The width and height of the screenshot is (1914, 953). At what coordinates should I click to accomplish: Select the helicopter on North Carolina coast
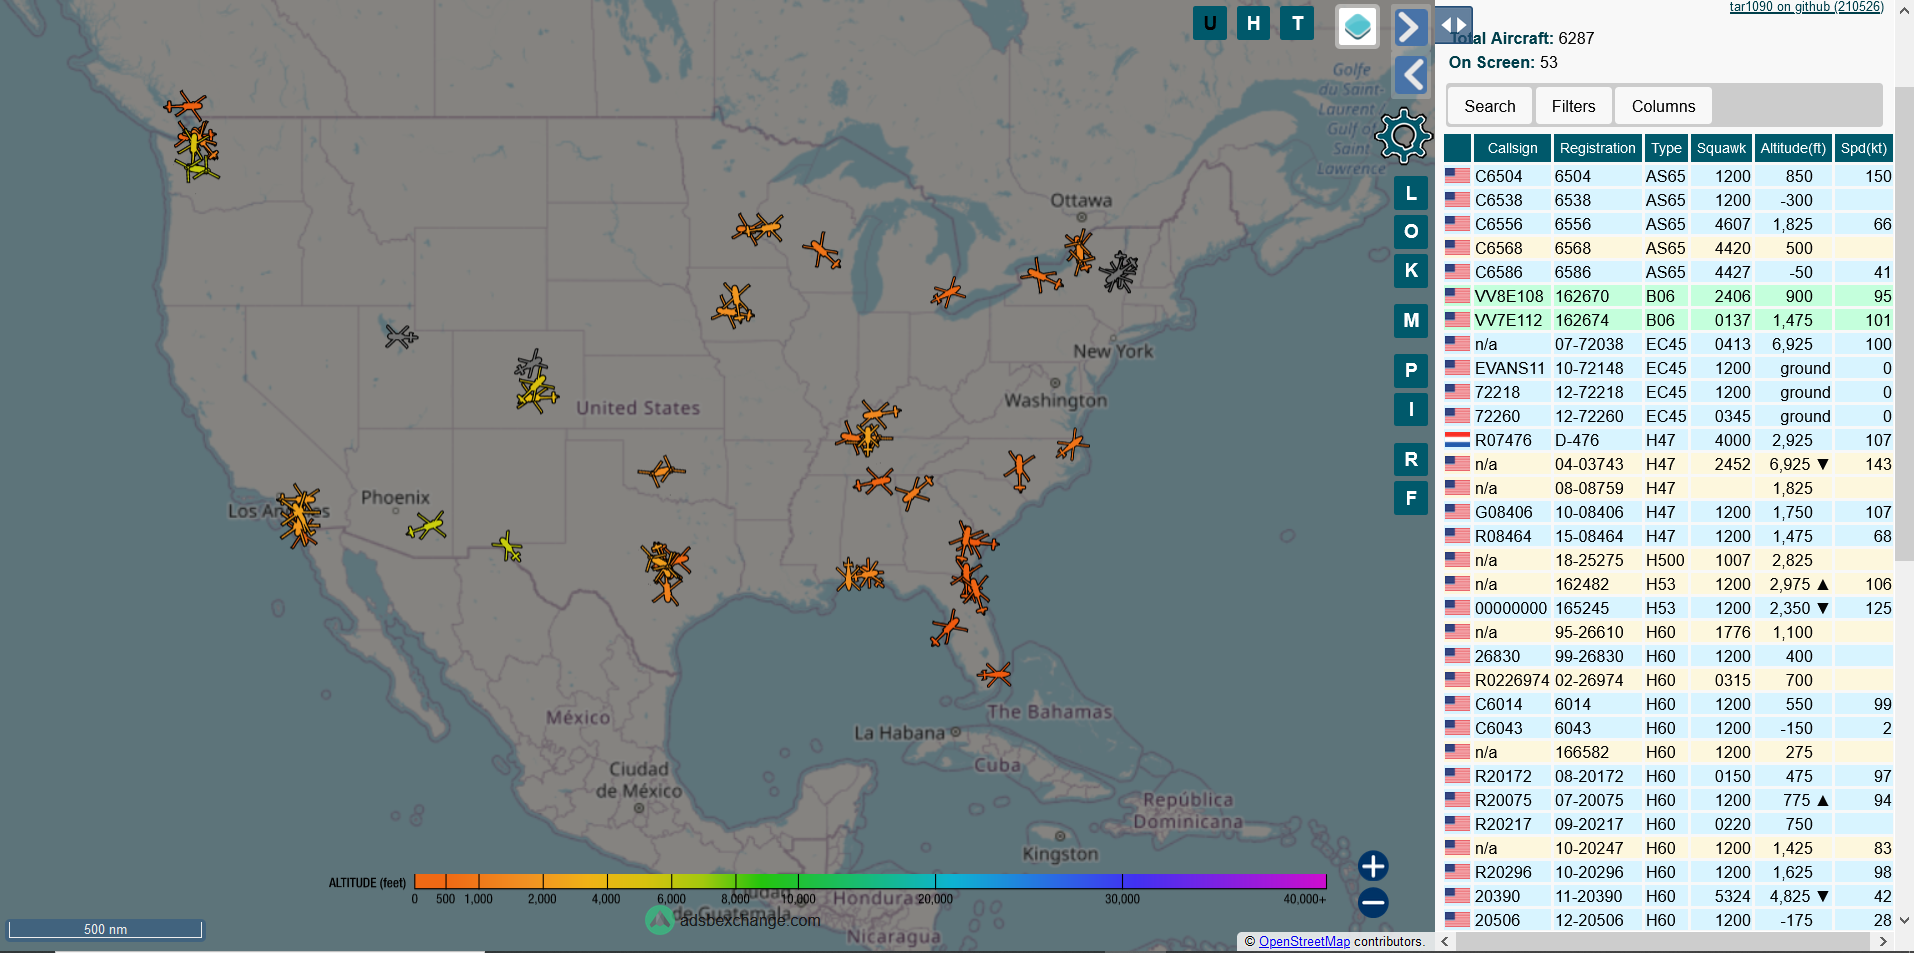pos(1072,444)
